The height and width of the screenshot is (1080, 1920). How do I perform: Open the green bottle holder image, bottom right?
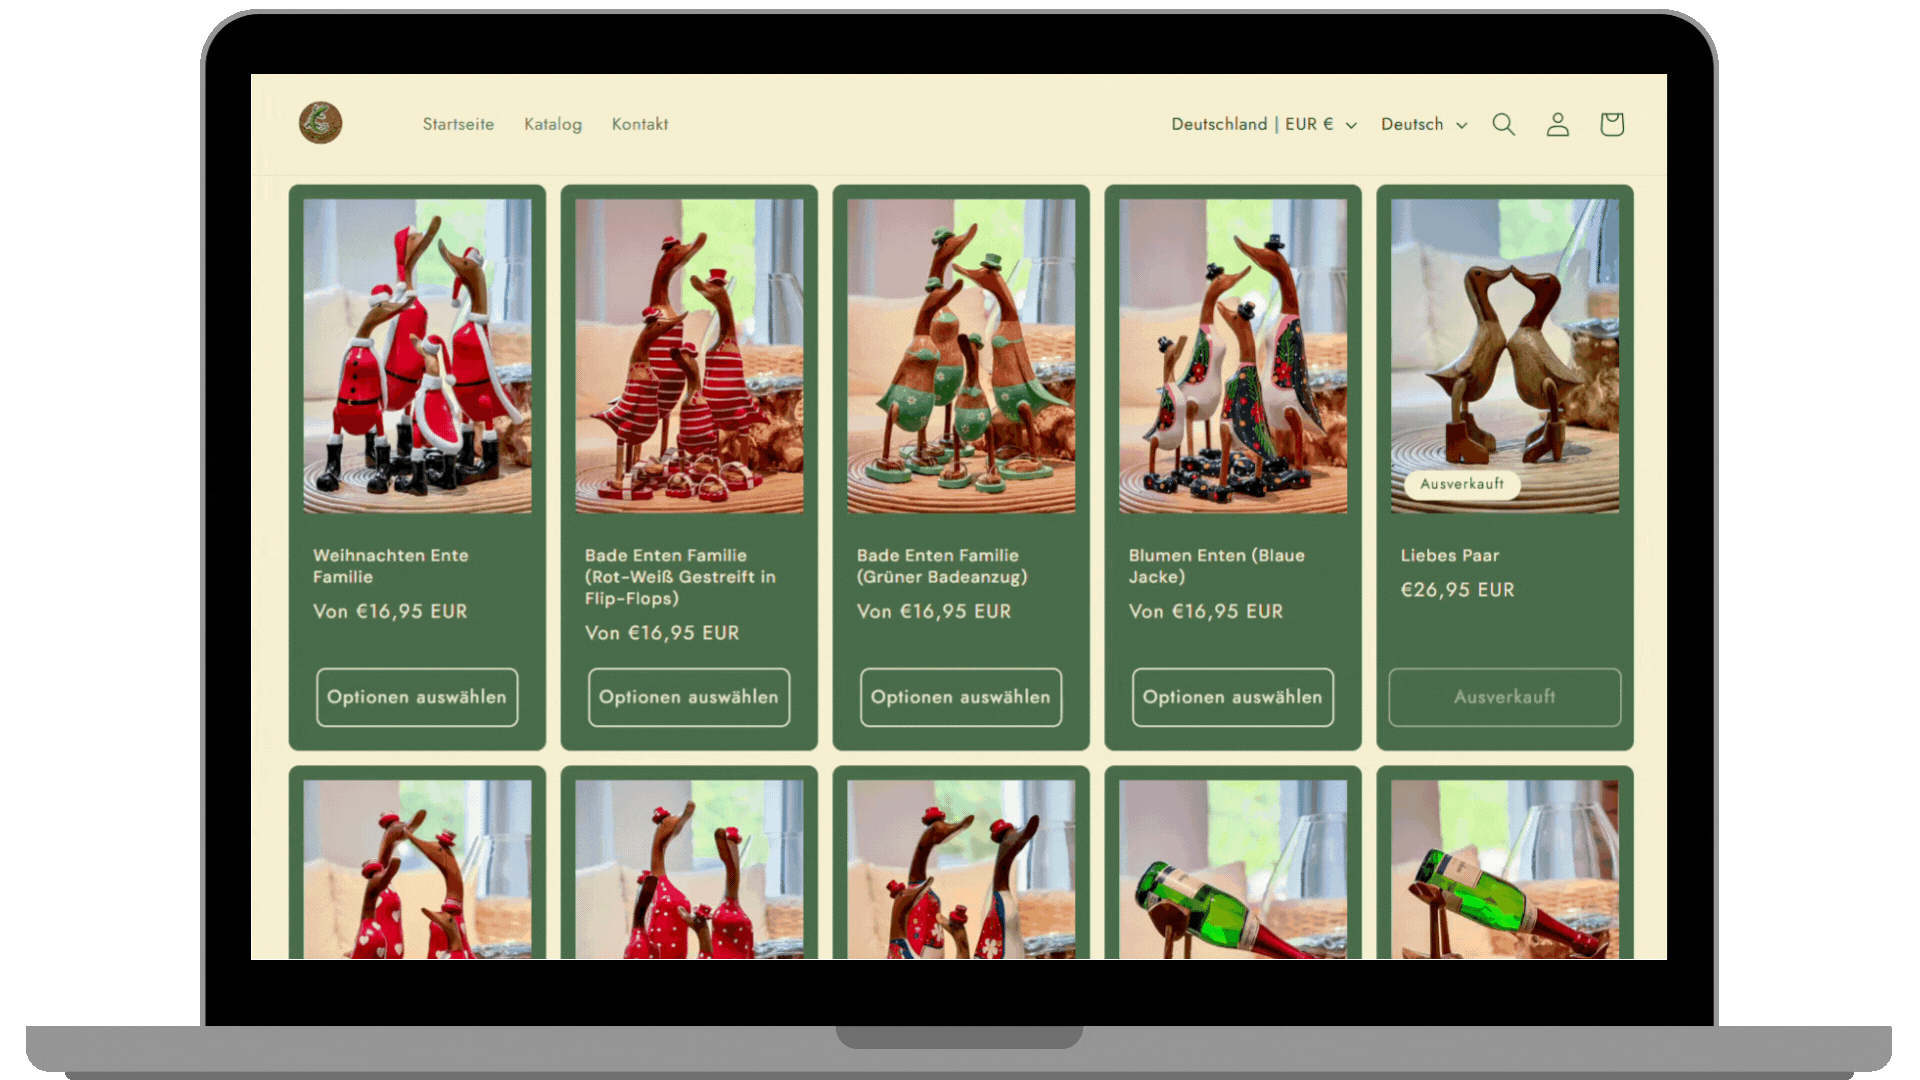coord(1504,870)
